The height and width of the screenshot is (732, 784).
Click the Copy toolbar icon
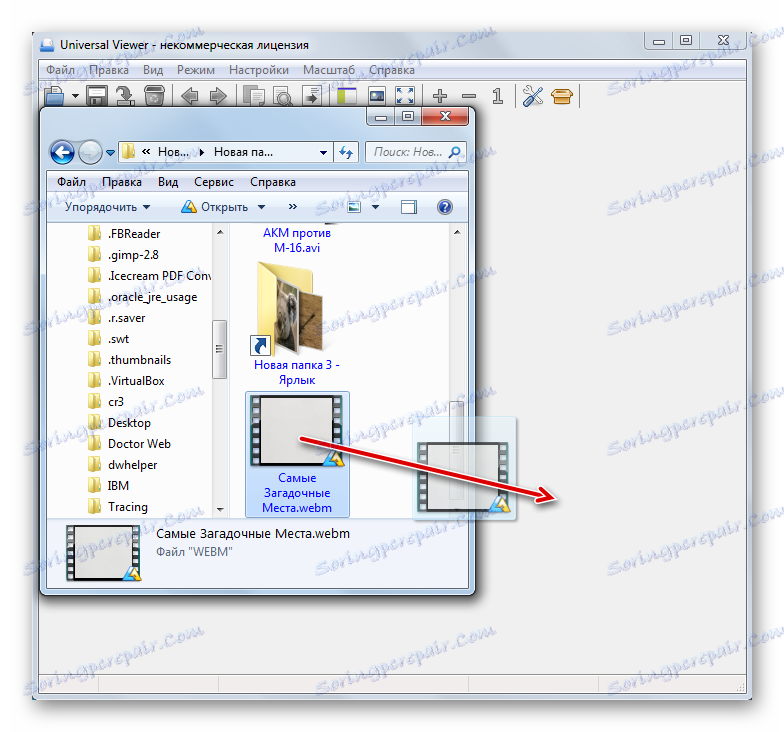pos(254,96)
